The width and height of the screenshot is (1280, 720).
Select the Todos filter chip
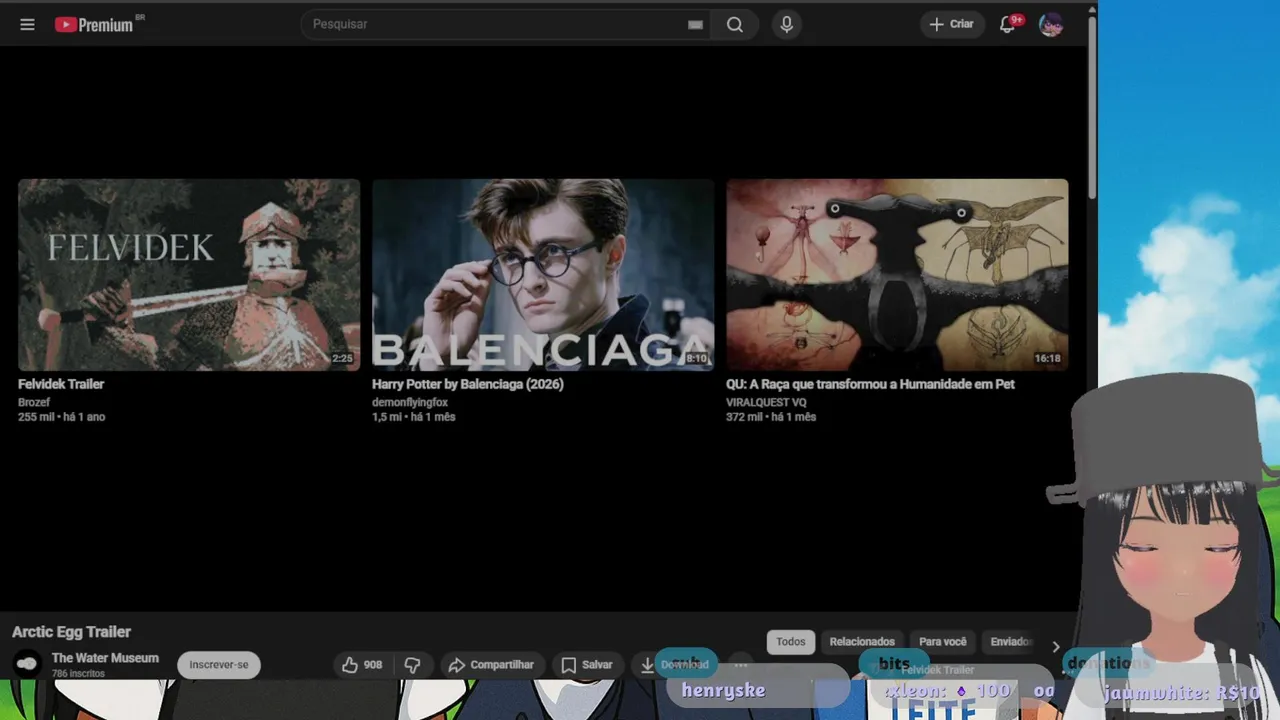click(x=791, y=642)
